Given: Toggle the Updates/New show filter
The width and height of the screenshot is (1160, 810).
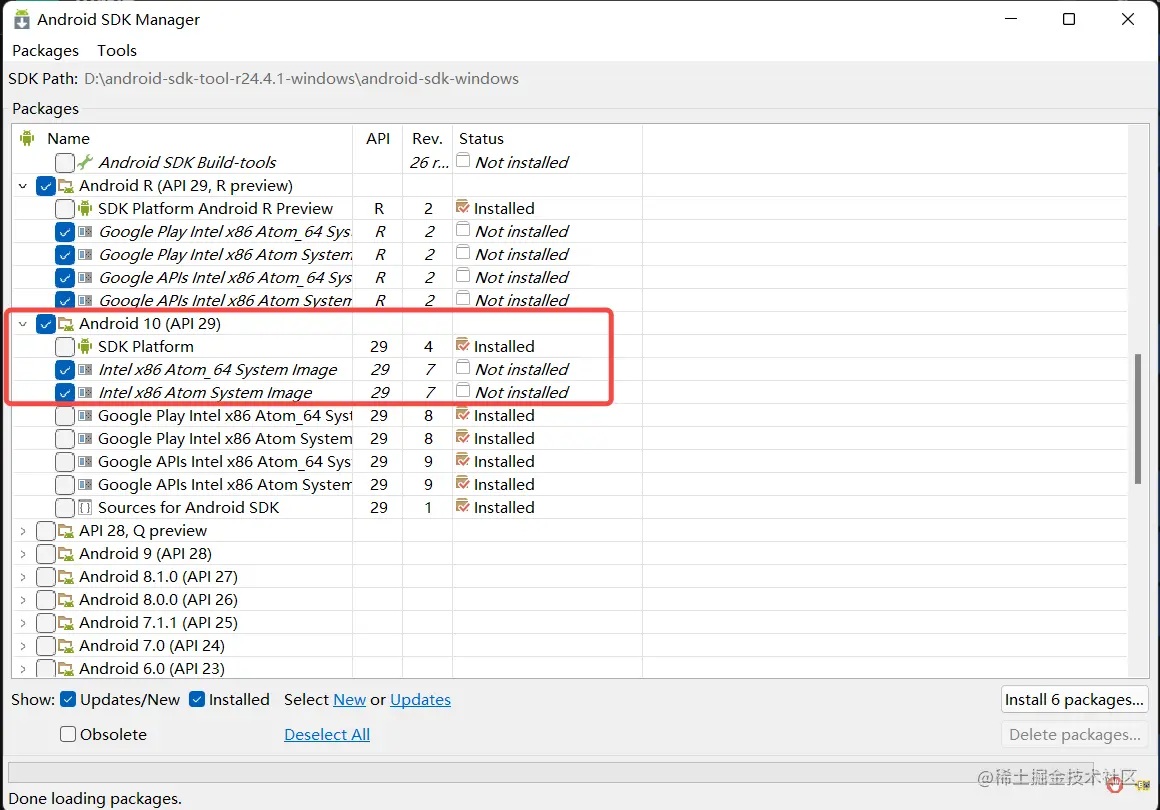Looking at the screenshot, I should tap(68, 699).
